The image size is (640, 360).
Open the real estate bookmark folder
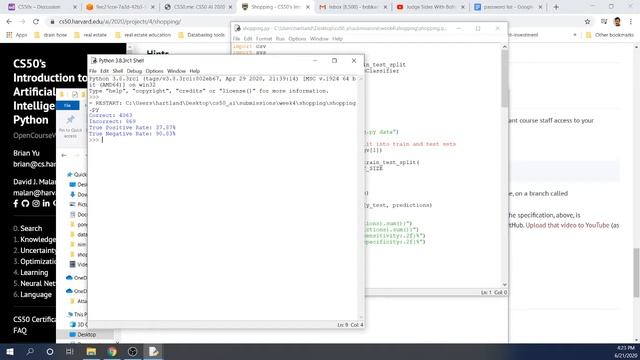[x=91, y=35]
